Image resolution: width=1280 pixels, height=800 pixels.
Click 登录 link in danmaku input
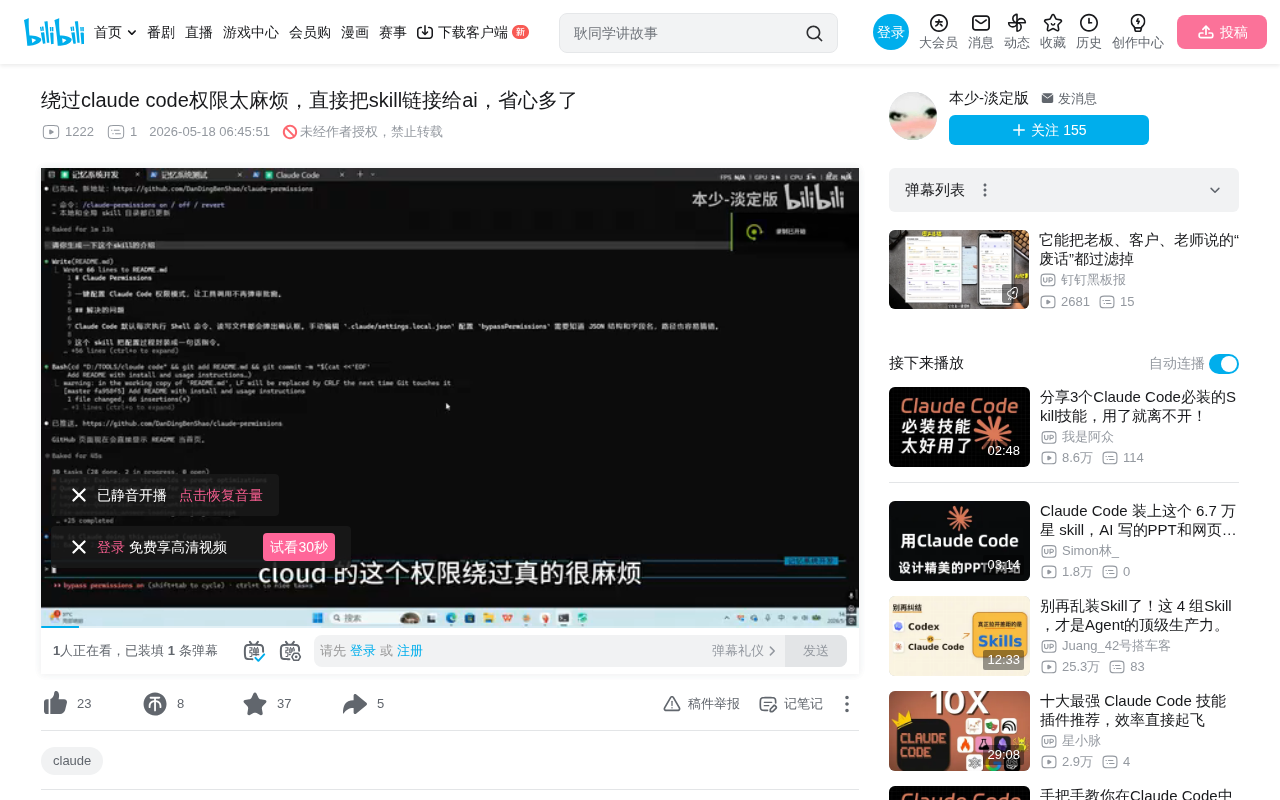[363, 651]
